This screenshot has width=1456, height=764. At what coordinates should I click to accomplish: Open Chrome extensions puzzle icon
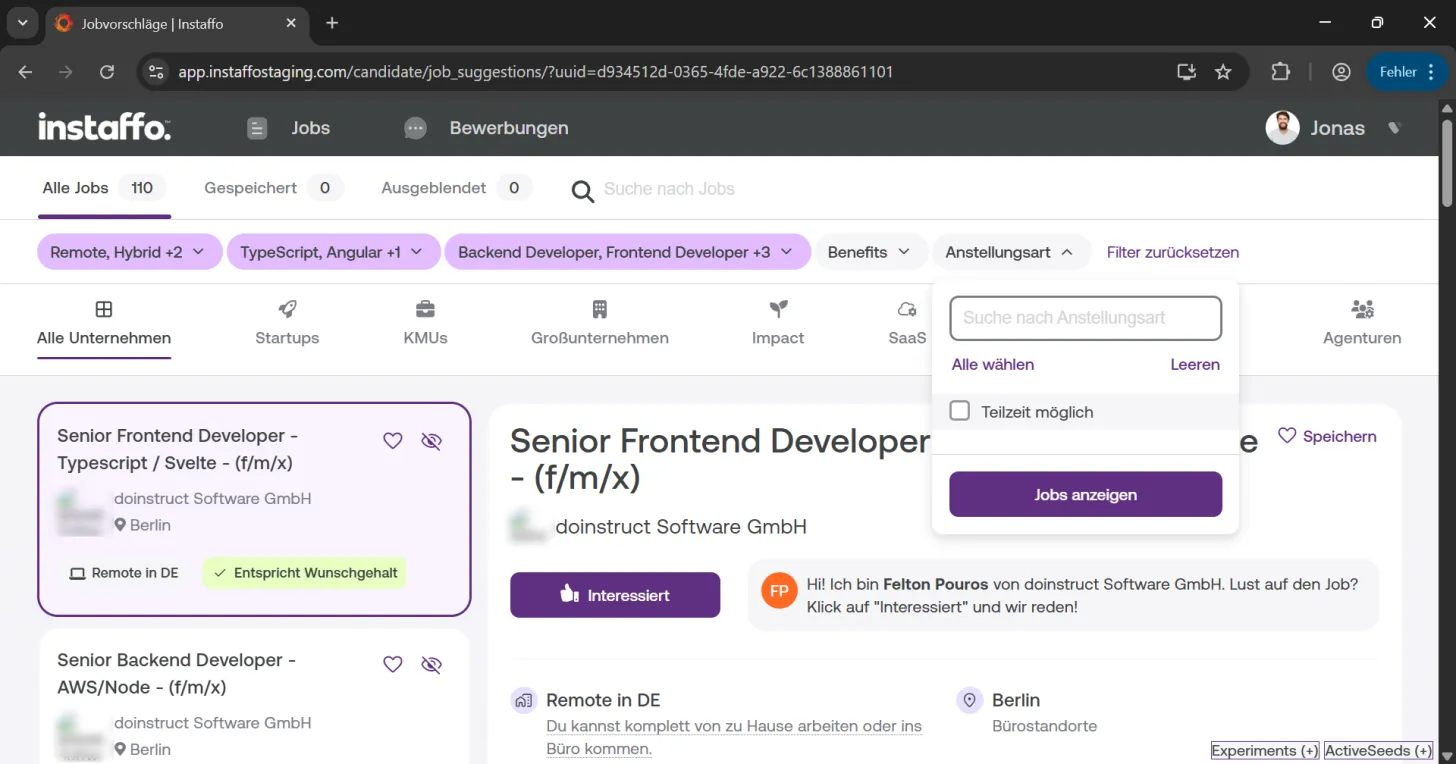[1281, 72]
